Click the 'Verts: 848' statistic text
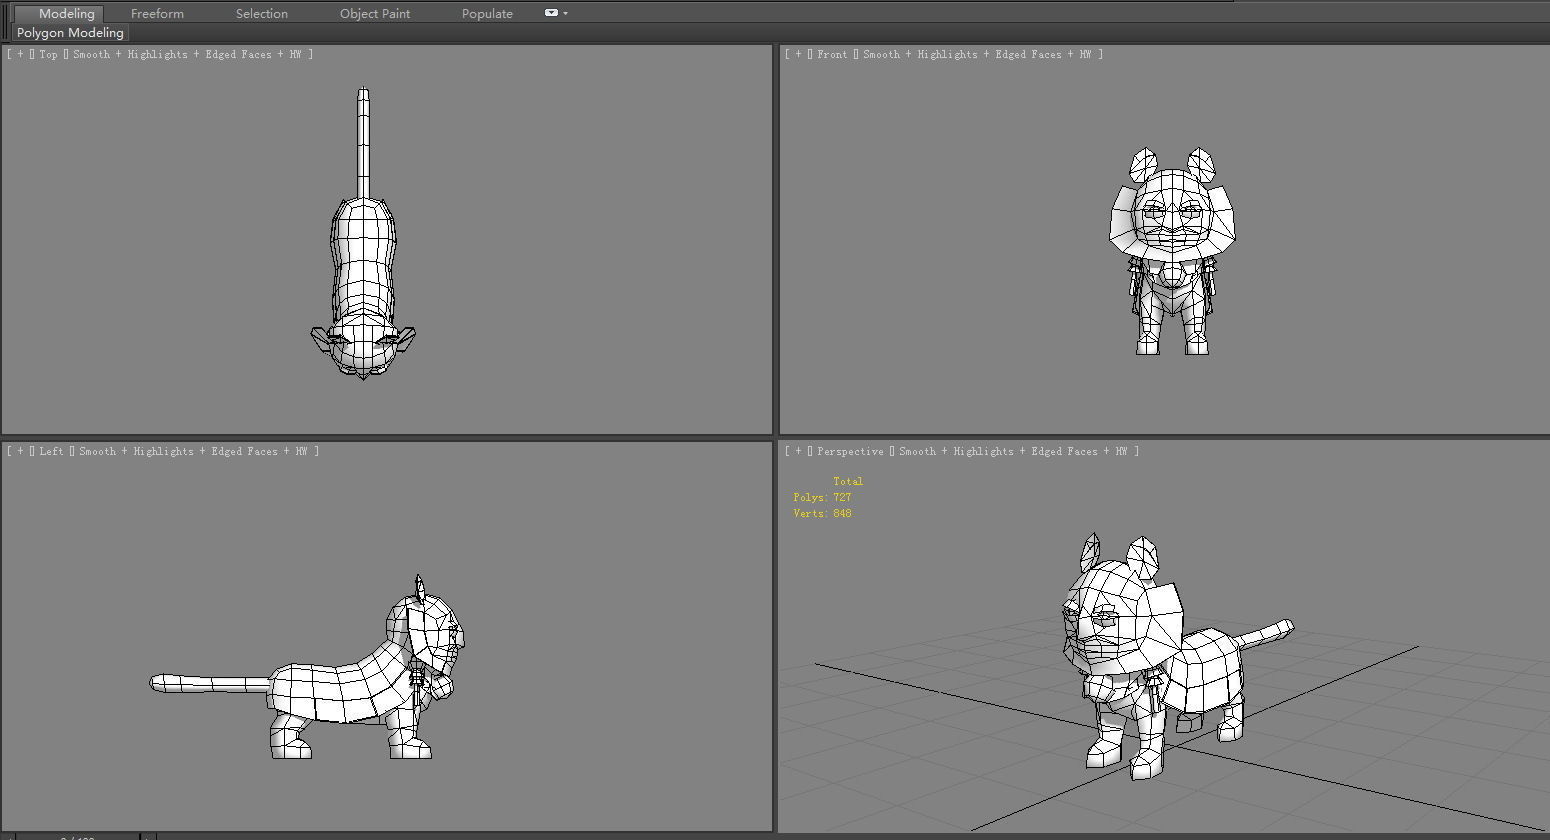This screenshot has height=840, width=1550. [x=822, y=513]
